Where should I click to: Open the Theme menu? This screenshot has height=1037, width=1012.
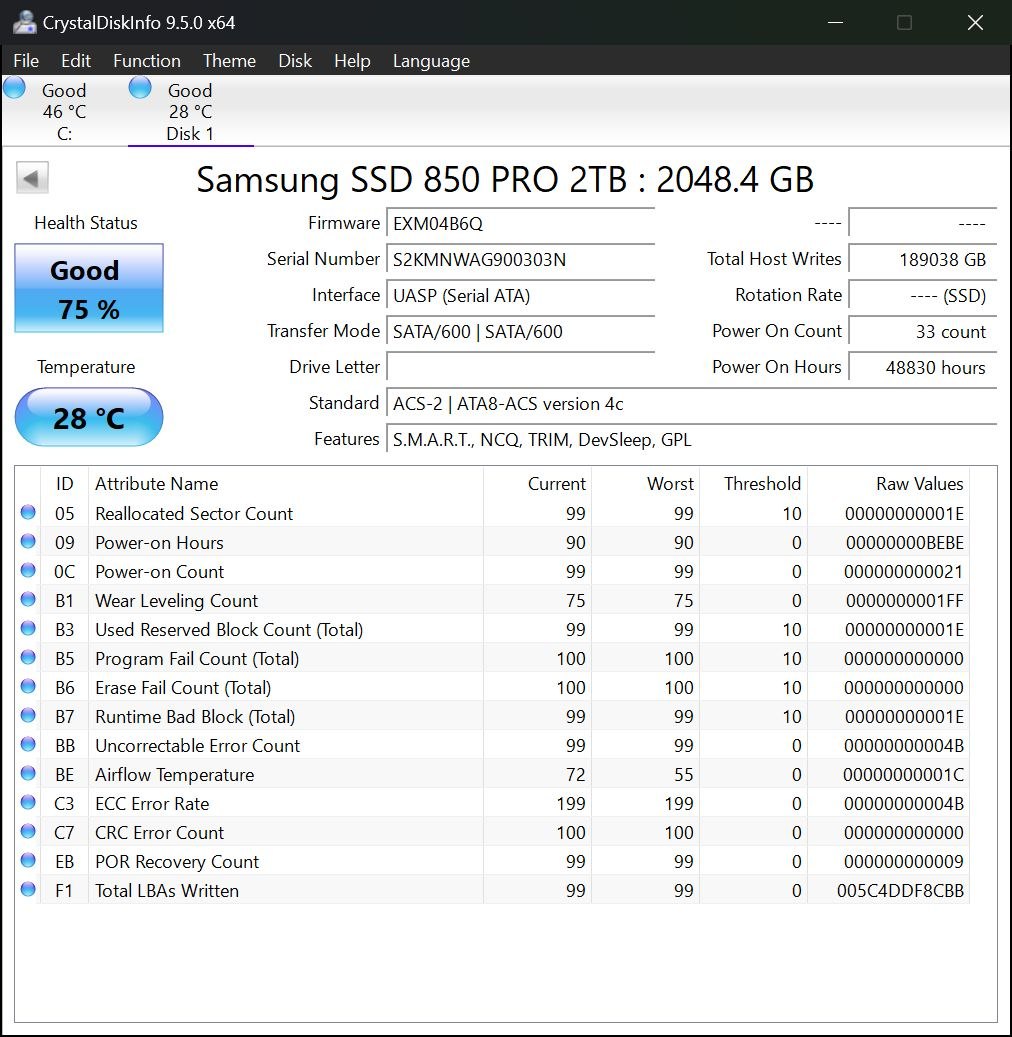pyautogui.click(x=229, y=61)
